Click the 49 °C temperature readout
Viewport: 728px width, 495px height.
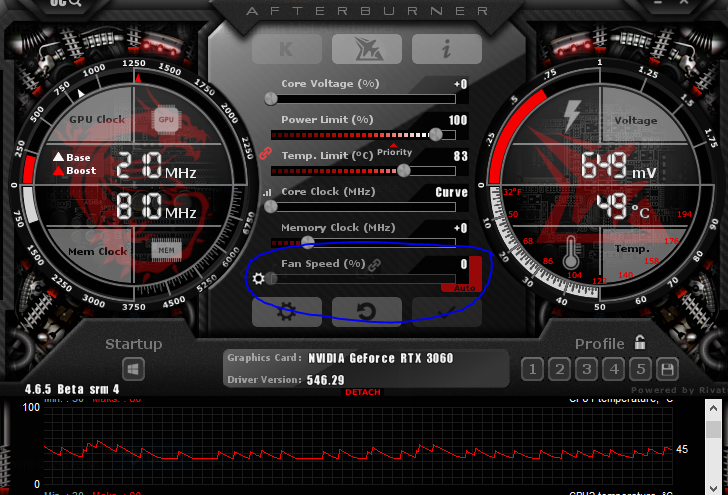click(623, 206)
